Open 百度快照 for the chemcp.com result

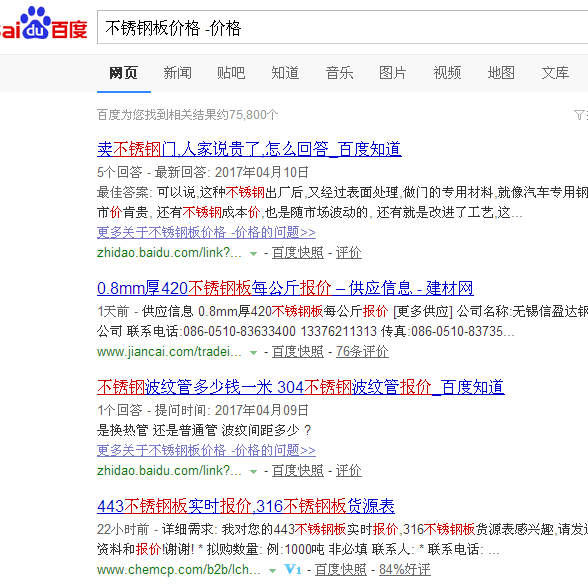tap(340, 570)
